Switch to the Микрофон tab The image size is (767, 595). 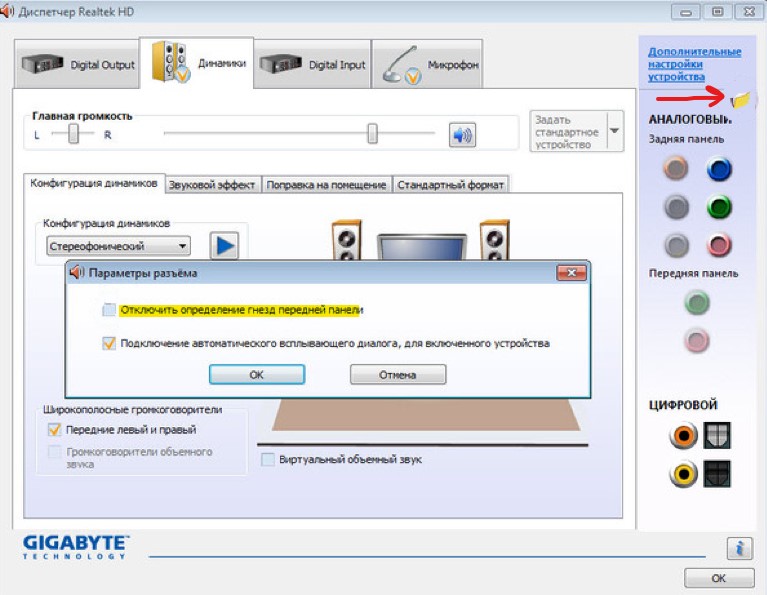pyautogui.click(x=428, y=64)
